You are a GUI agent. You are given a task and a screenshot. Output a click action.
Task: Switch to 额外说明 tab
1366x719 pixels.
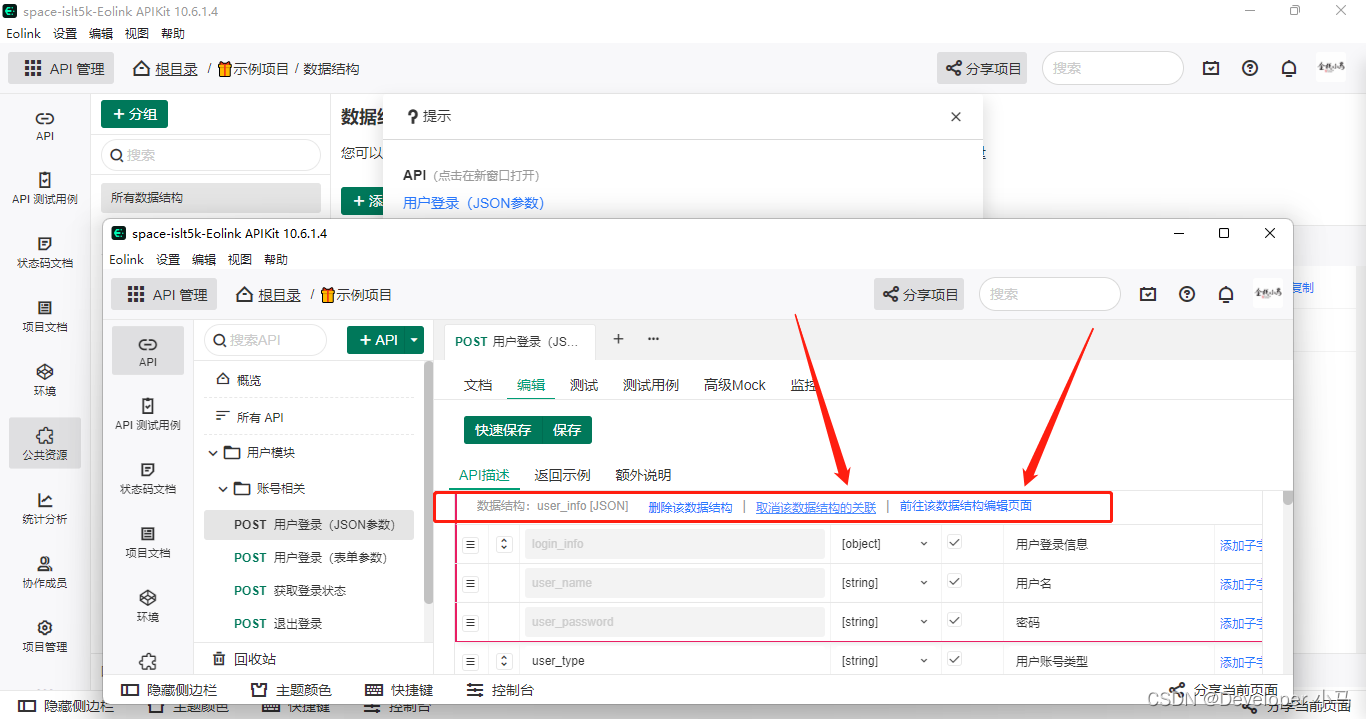643,475
